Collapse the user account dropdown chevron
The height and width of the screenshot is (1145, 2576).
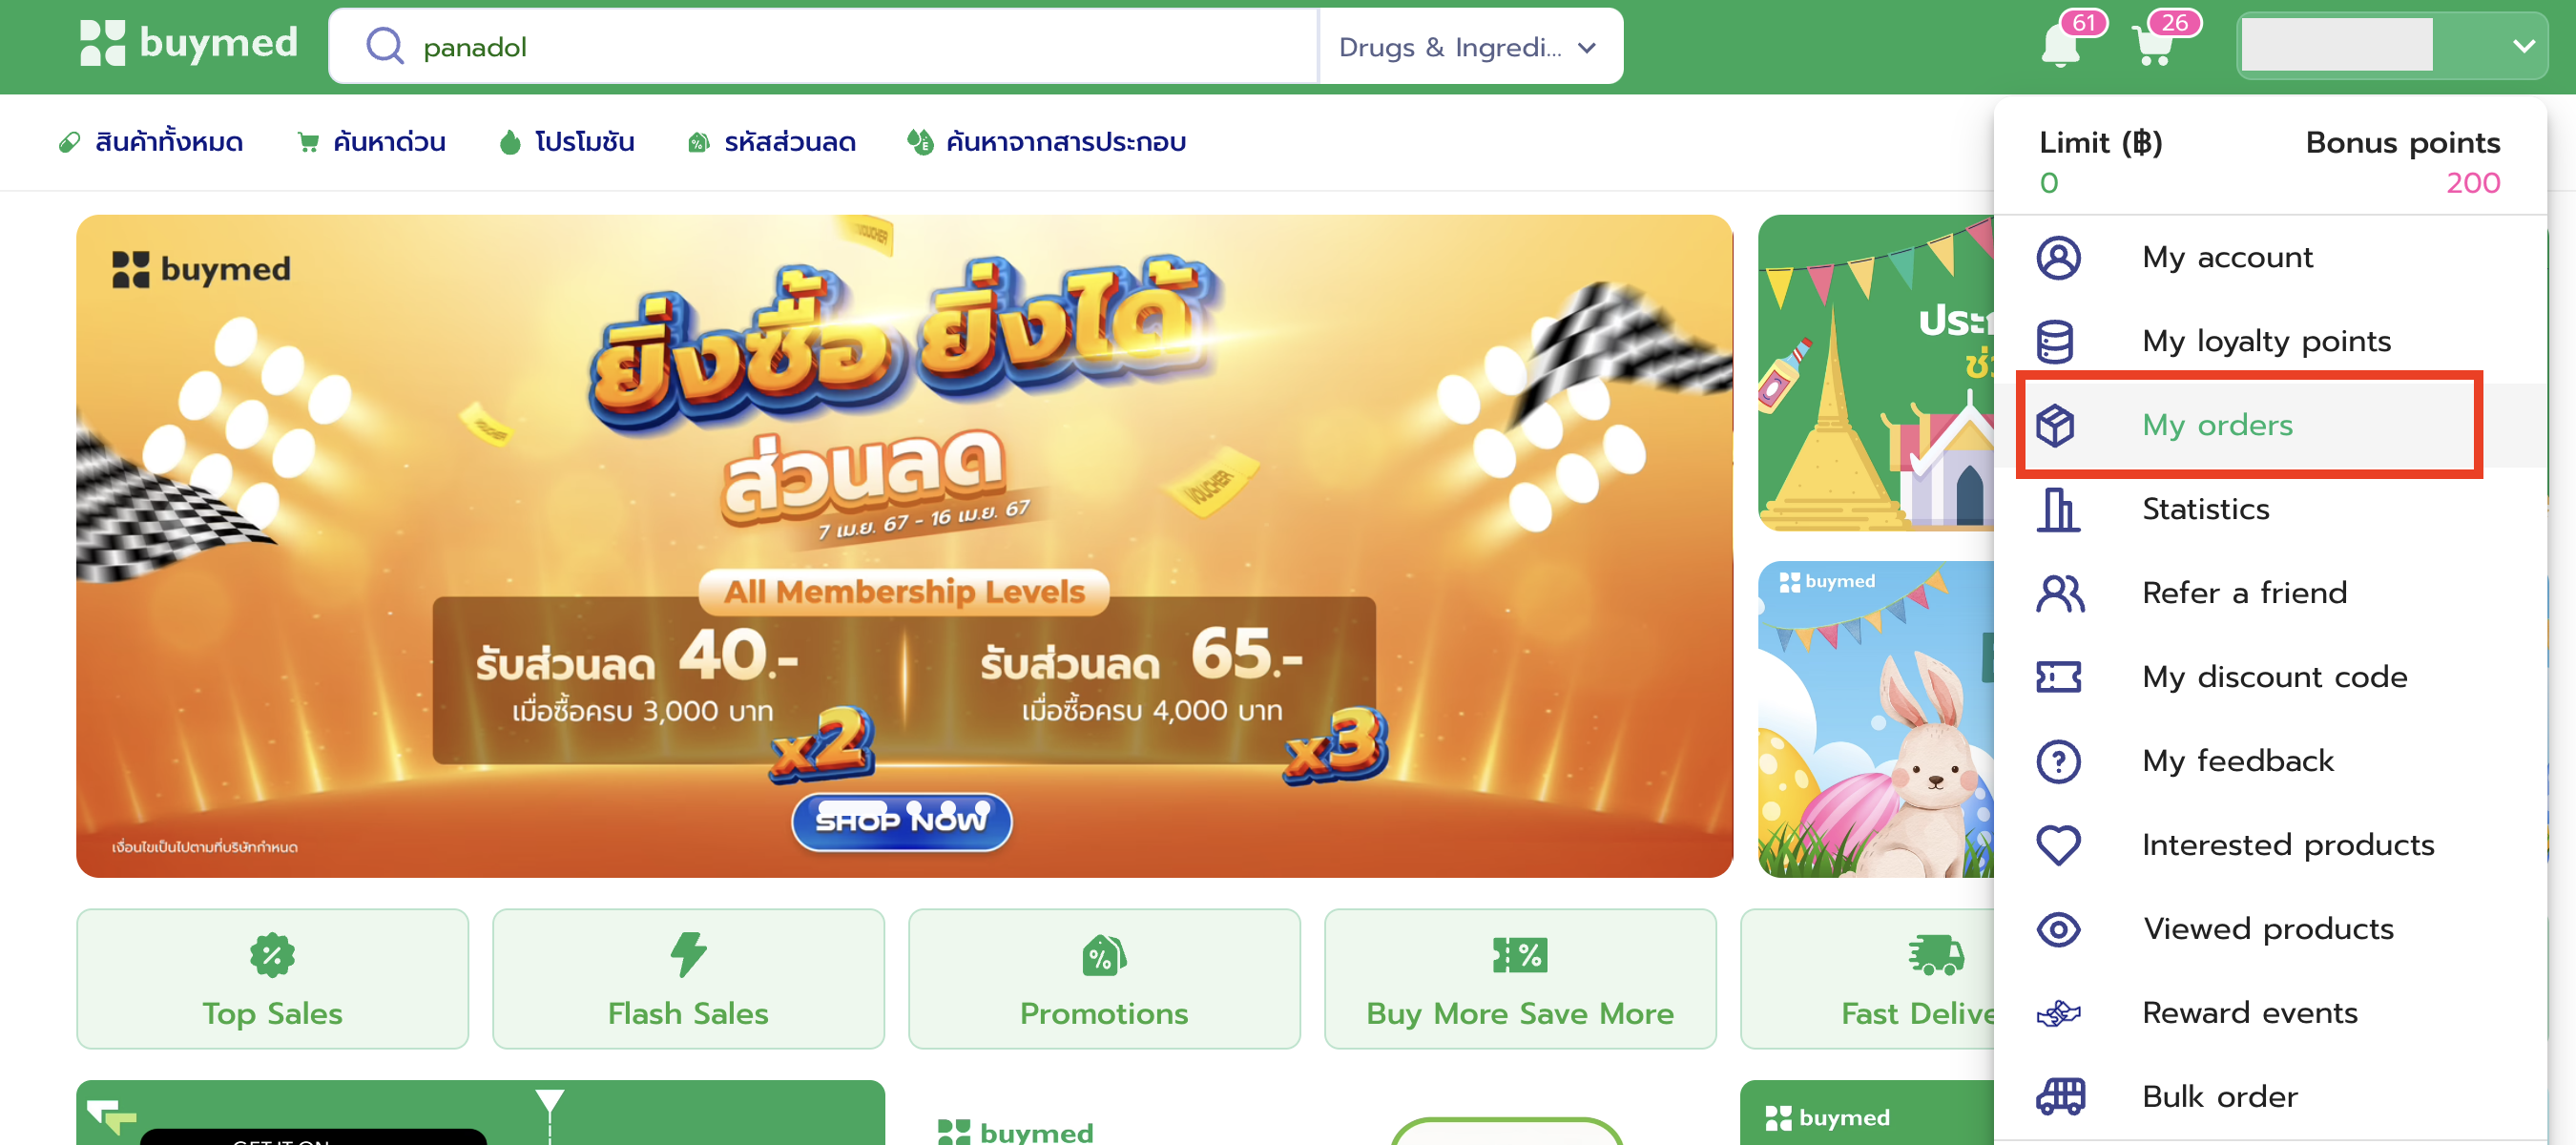[2524, 46]
